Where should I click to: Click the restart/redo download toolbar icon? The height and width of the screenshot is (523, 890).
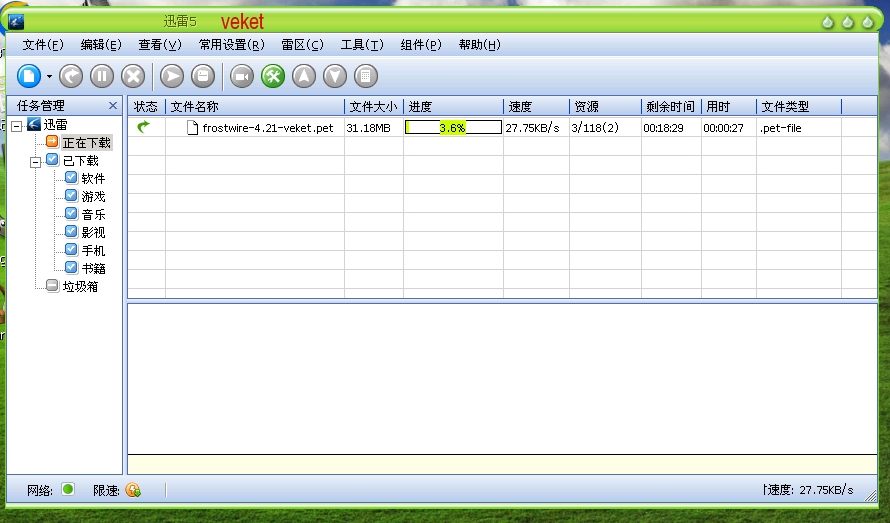click(71, 76)
